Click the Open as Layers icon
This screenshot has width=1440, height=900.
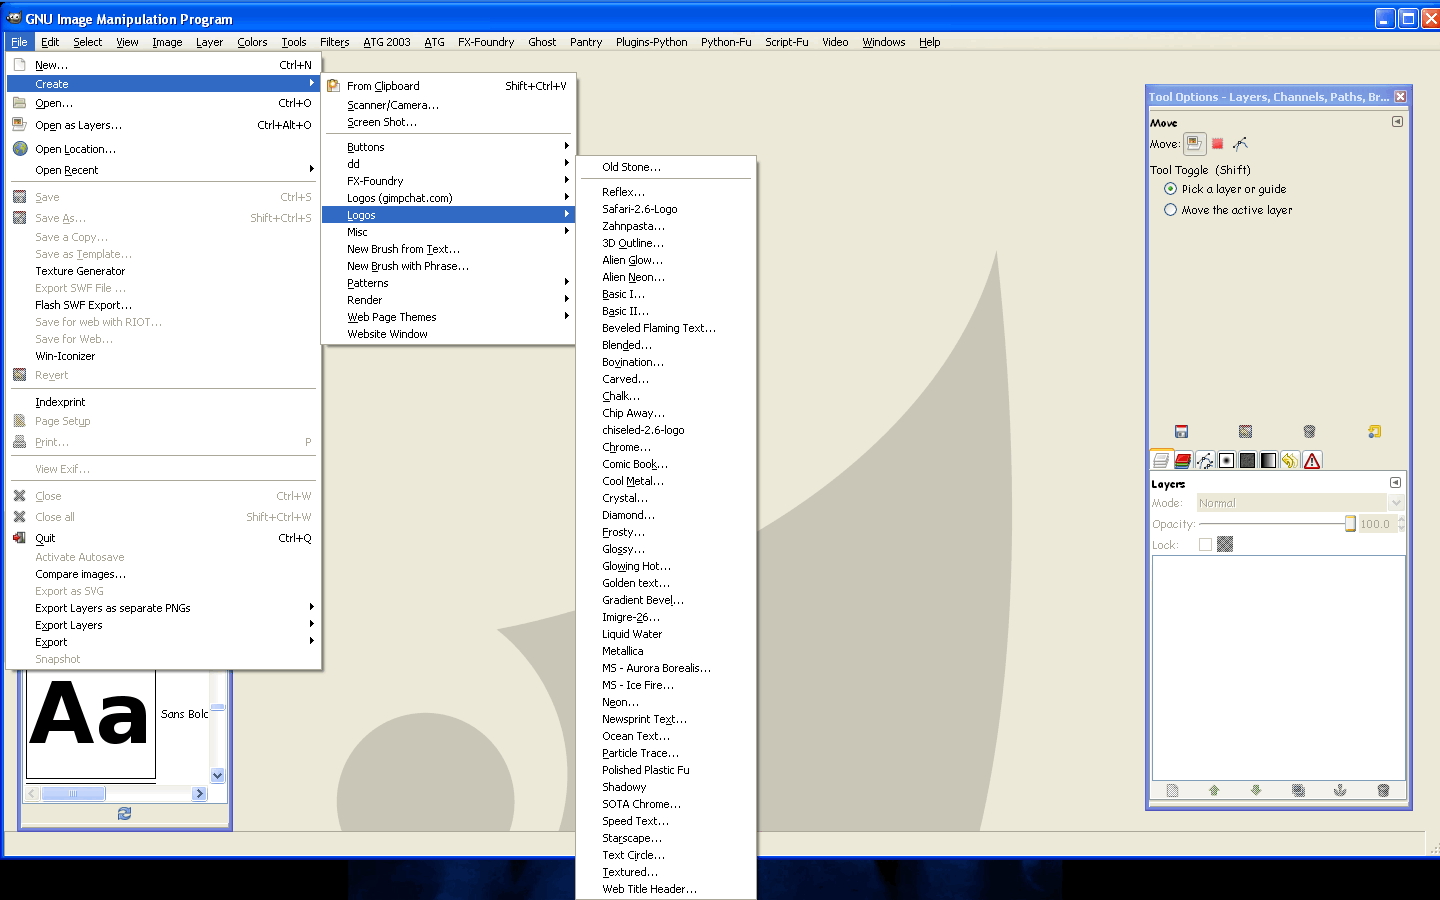click(x=19, y=124)
